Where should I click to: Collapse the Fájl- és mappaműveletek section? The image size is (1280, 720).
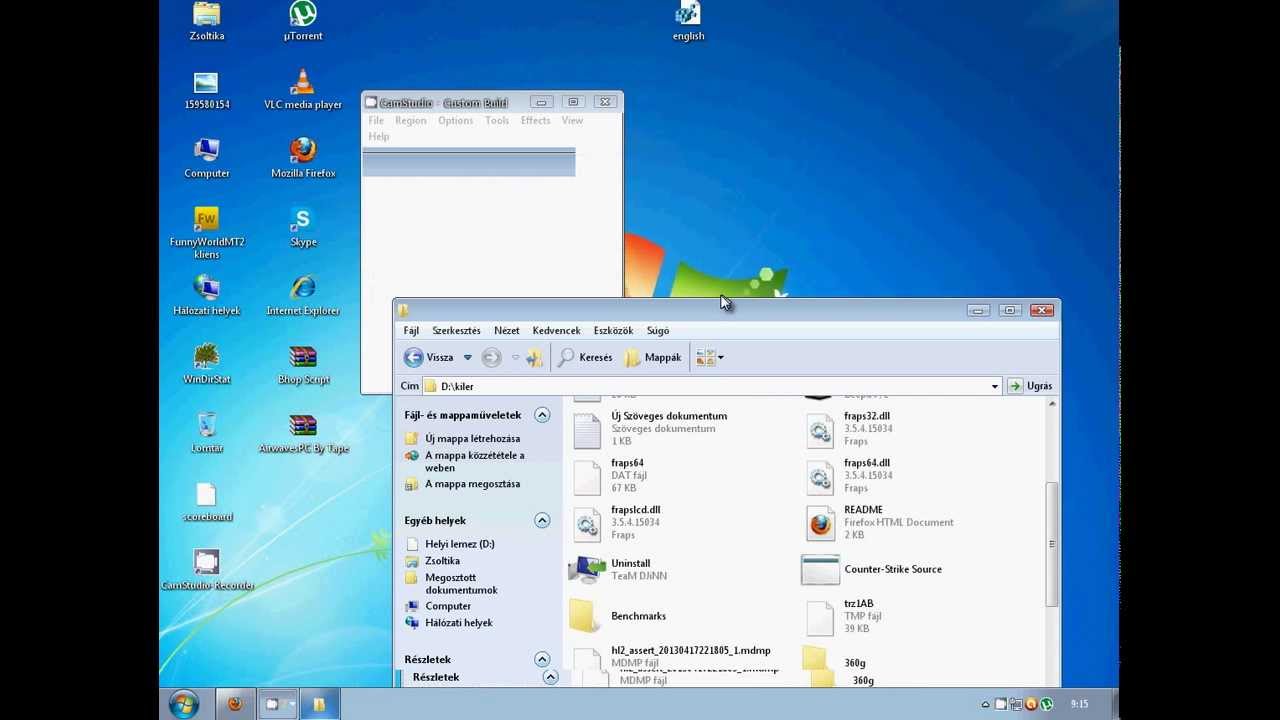click(x=542, y=415)
